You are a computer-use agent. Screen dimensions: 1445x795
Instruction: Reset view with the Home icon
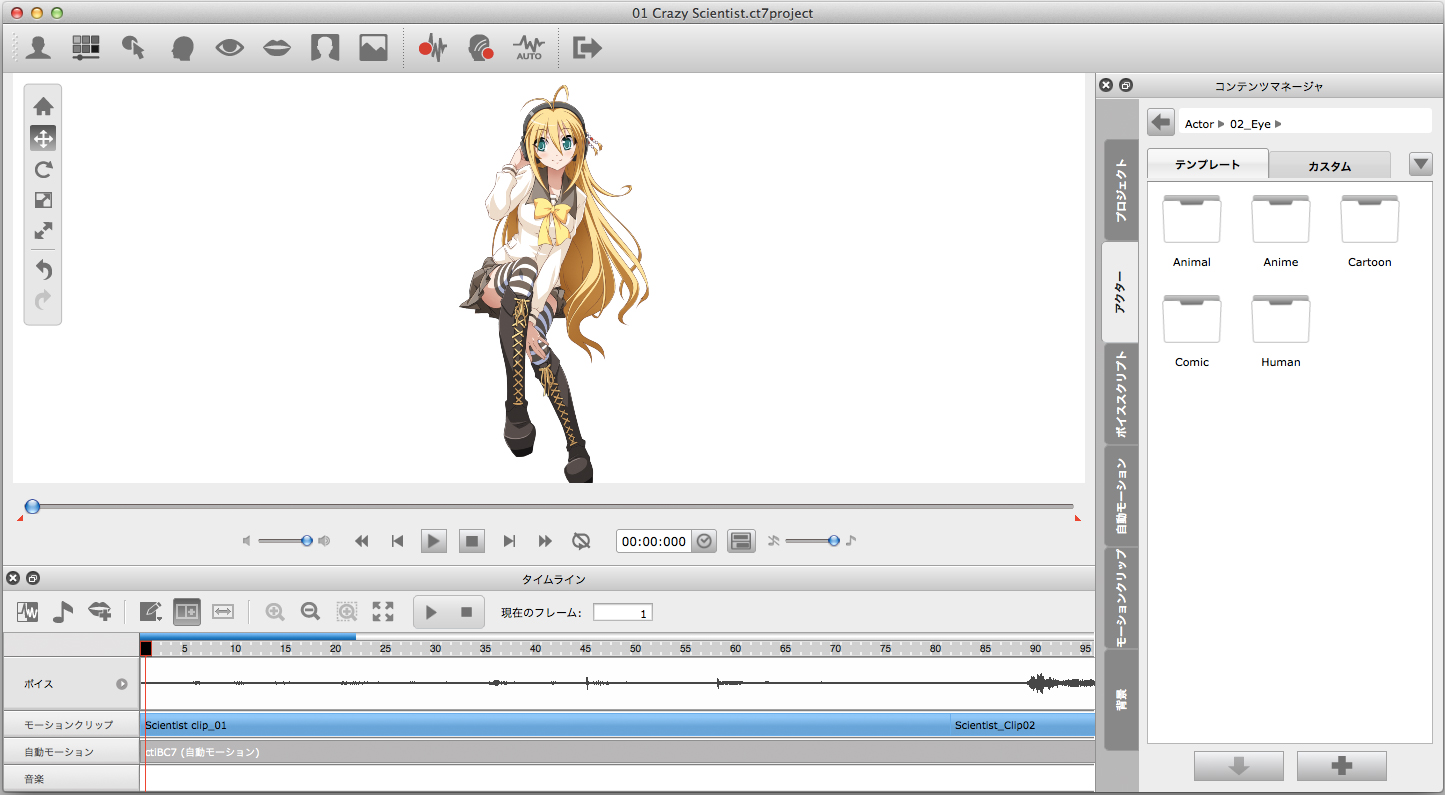point(43,106)
